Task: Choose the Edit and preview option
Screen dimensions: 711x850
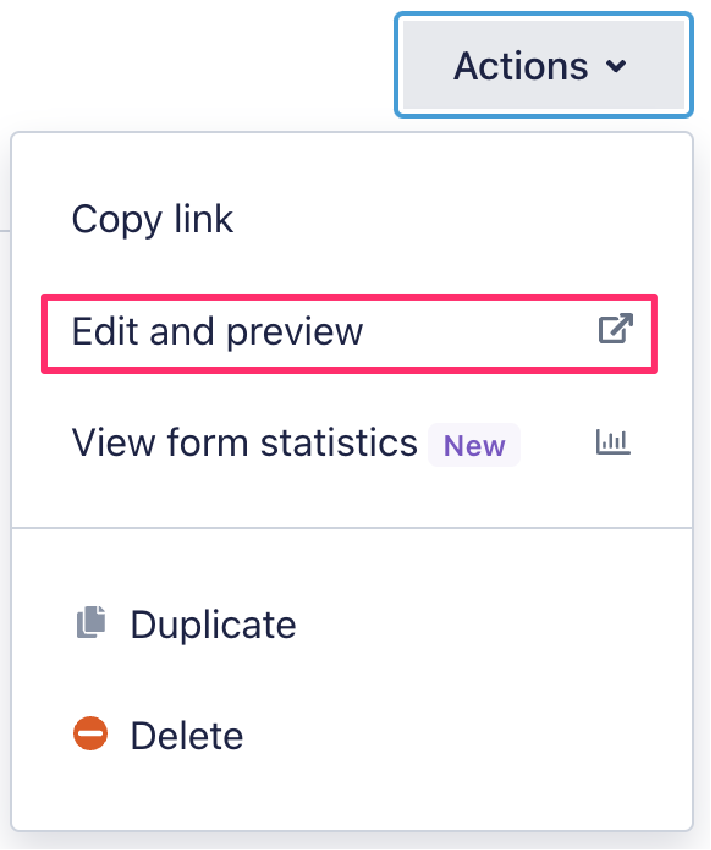Action: pos(218,331)
